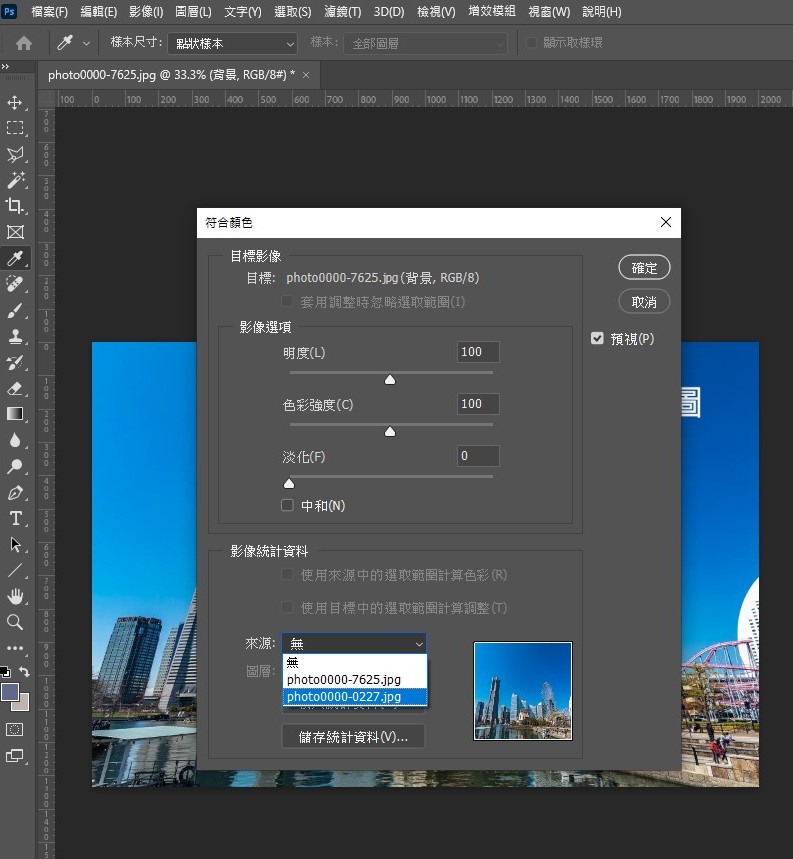Check 顯示取樣環 show sampling ring option
This screenshot has width=793, height=859.
[x=532, y=43]
